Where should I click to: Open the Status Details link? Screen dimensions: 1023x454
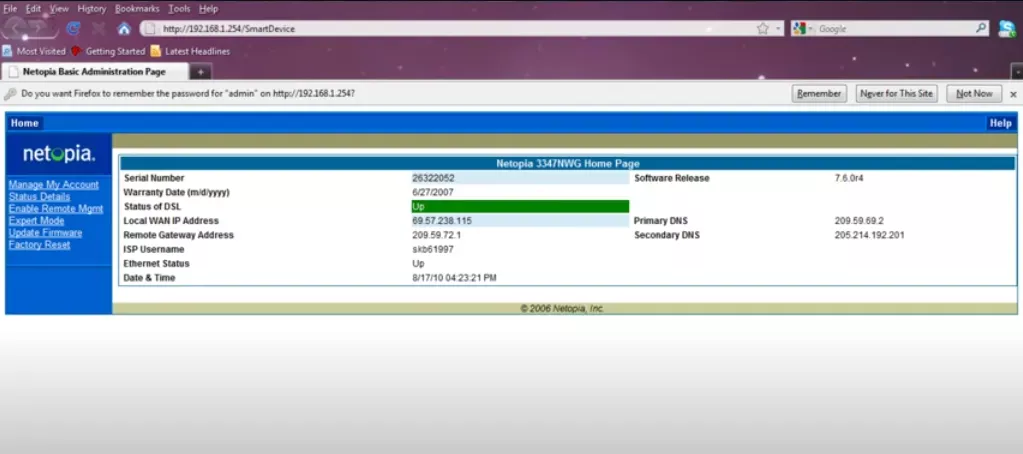39,197
